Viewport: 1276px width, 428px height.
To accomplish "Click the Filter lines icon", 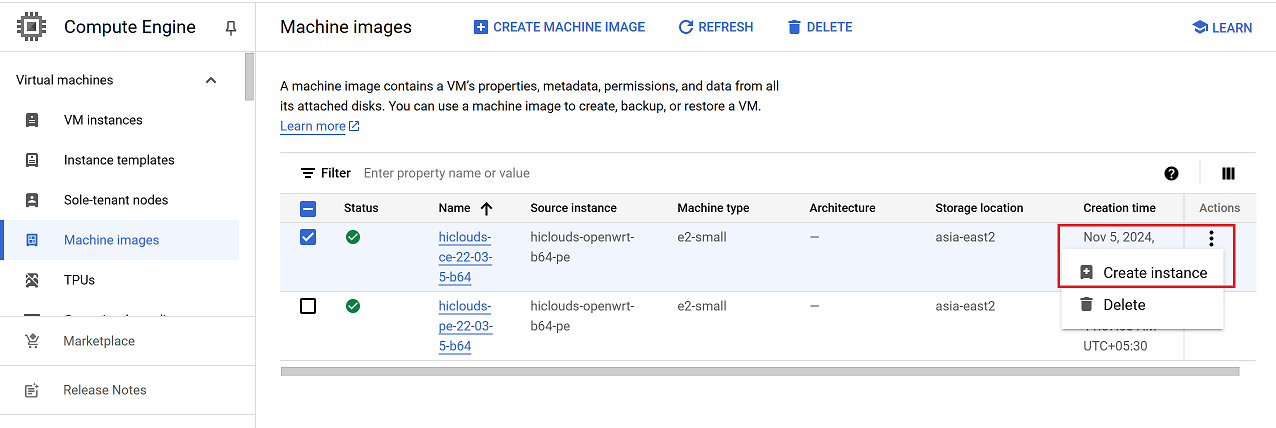I will tap(308, 173).
